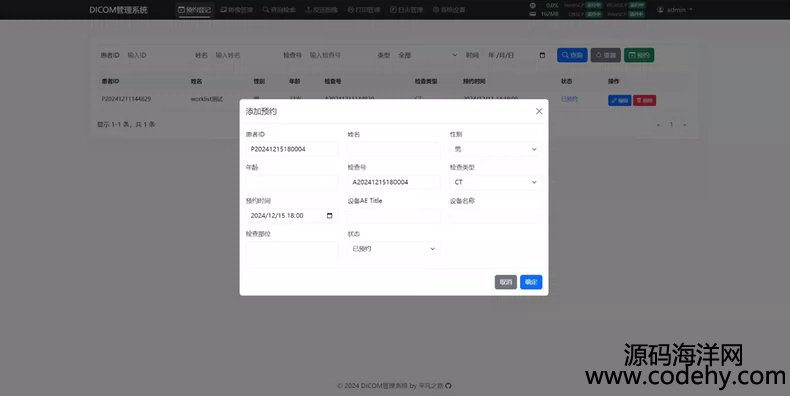Click the blue 查询 search button

tap(572, 55)
